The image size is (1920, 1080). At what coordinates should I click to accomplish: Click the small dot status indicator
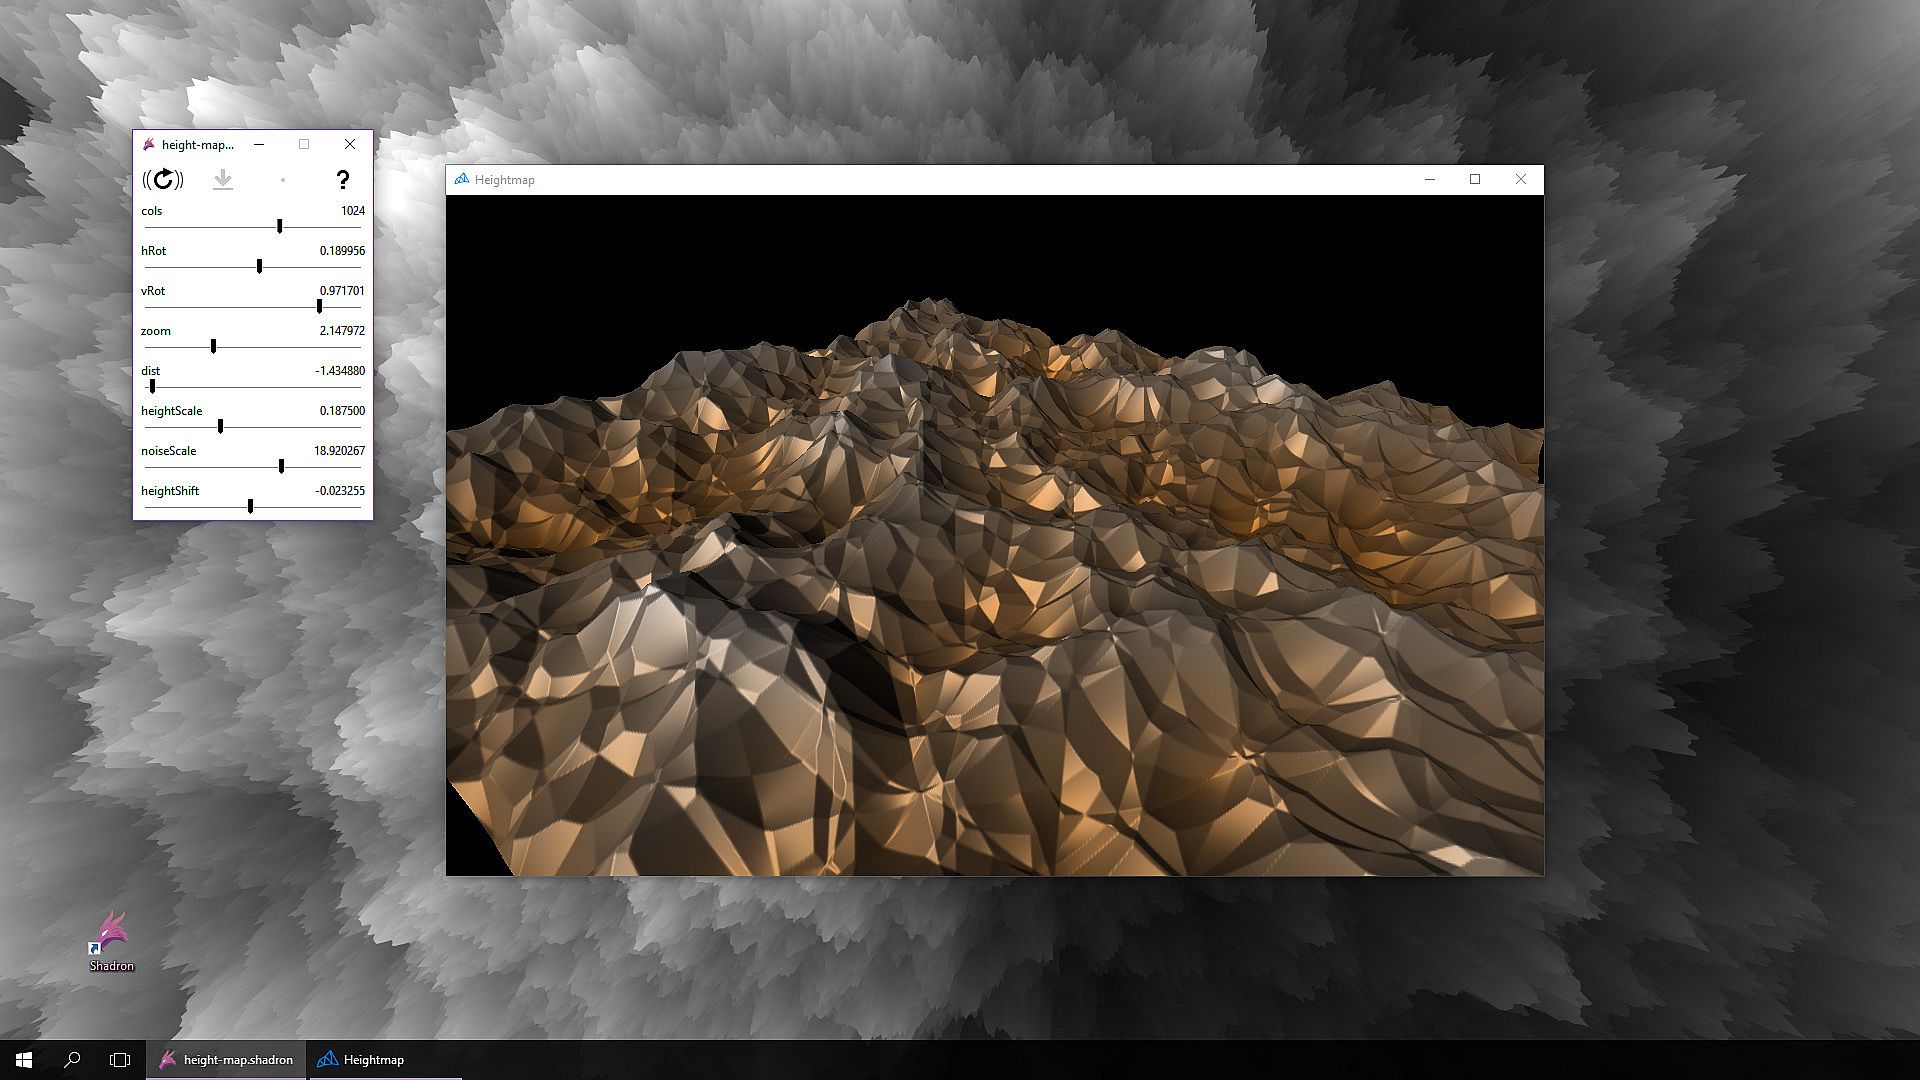click(x=283, y=180)
